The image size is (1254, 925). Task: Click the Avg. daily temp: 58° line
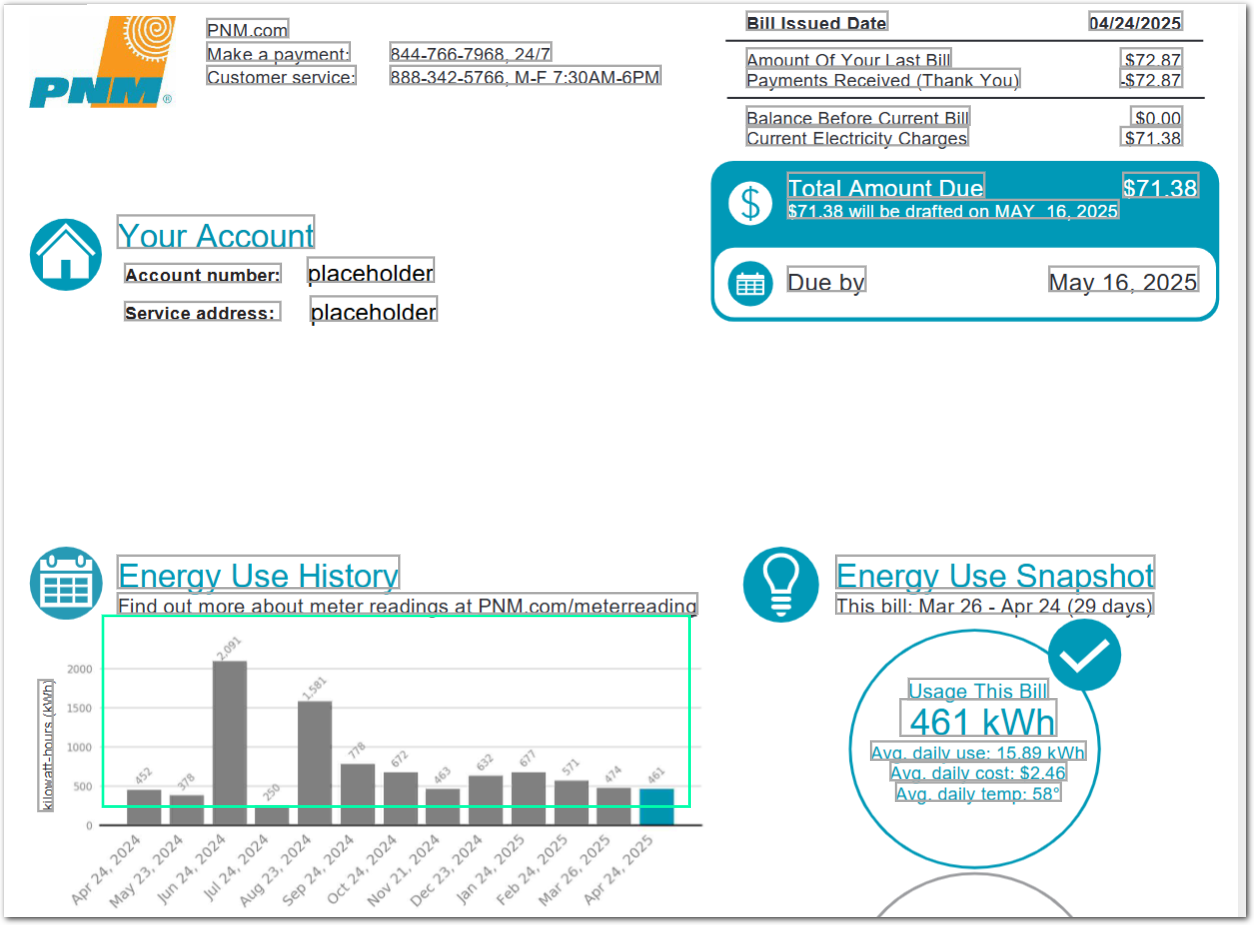978,793
